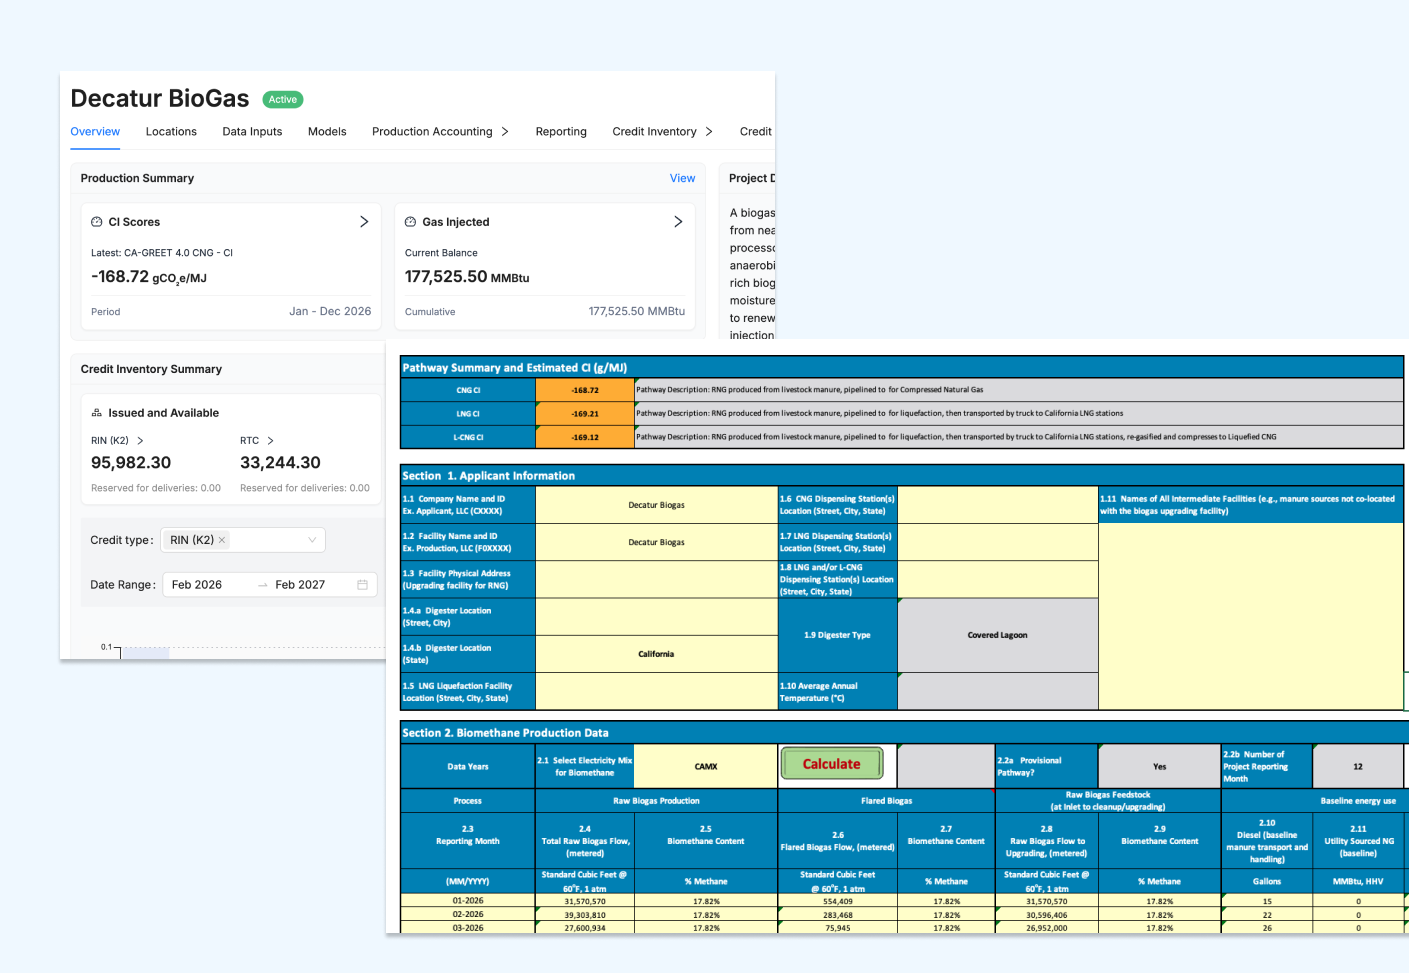Click the Feb 2027 end date field
Viewport: 1409px width, 973px height.
[300, 584]
